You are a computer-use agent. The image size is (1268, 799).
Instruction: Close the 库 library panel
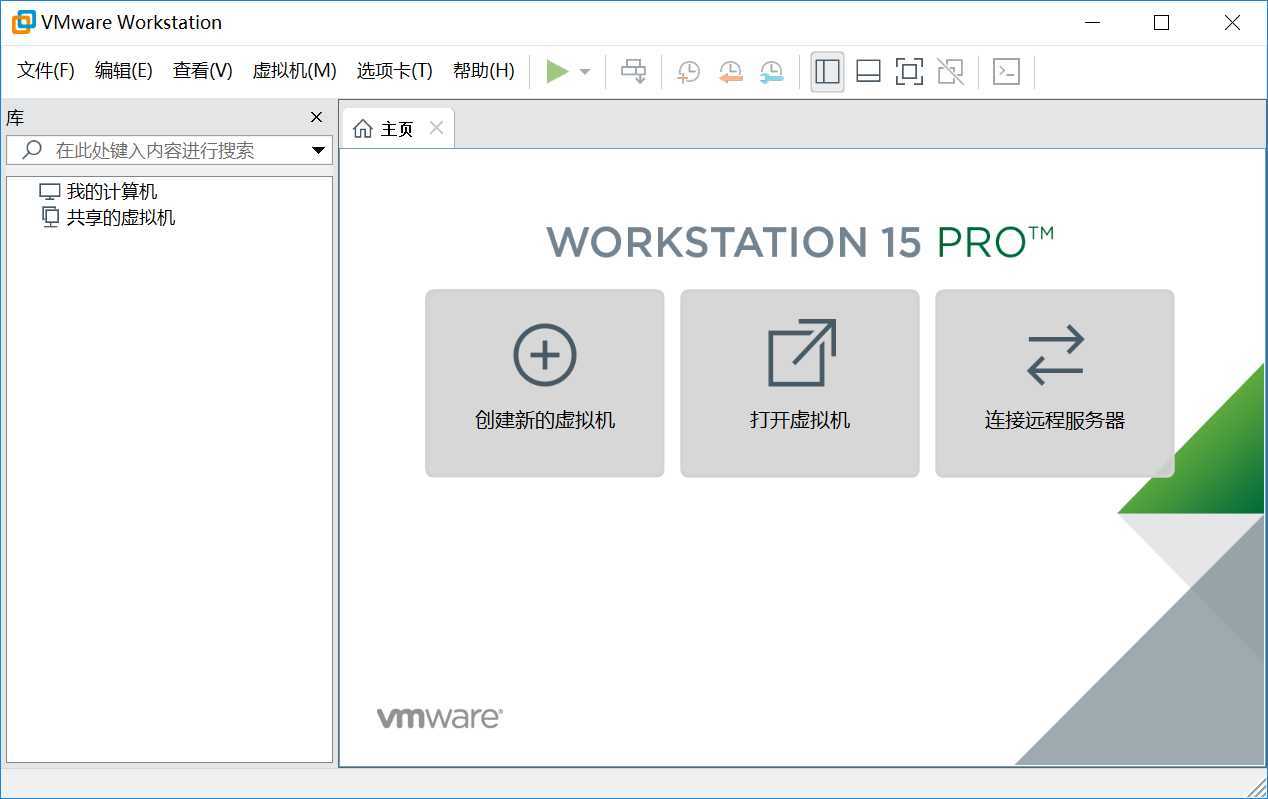tap(317, 117)
